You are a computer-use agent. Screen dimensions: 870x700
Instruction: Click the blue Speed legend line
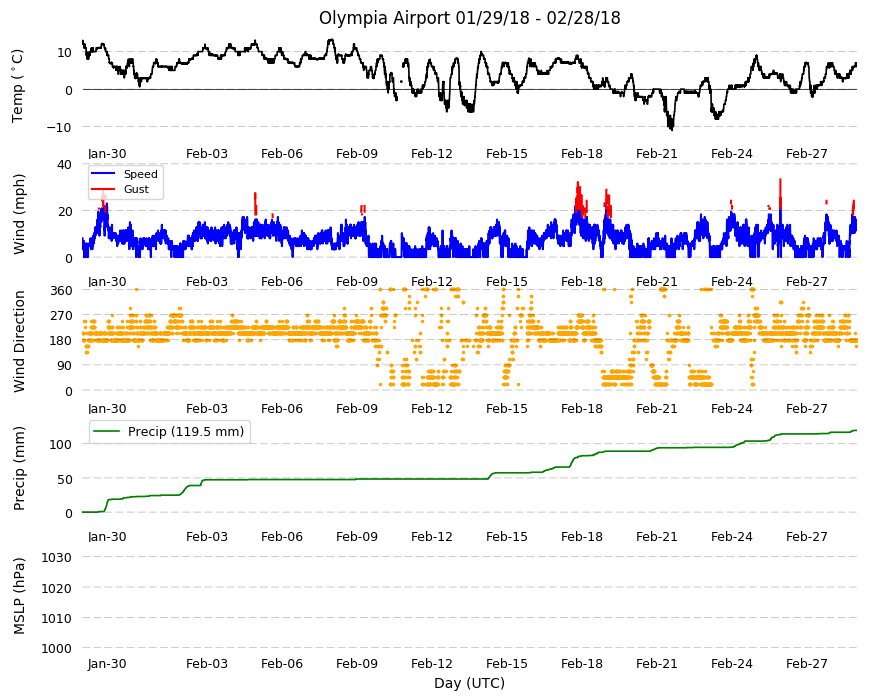[x=103, y=174]
